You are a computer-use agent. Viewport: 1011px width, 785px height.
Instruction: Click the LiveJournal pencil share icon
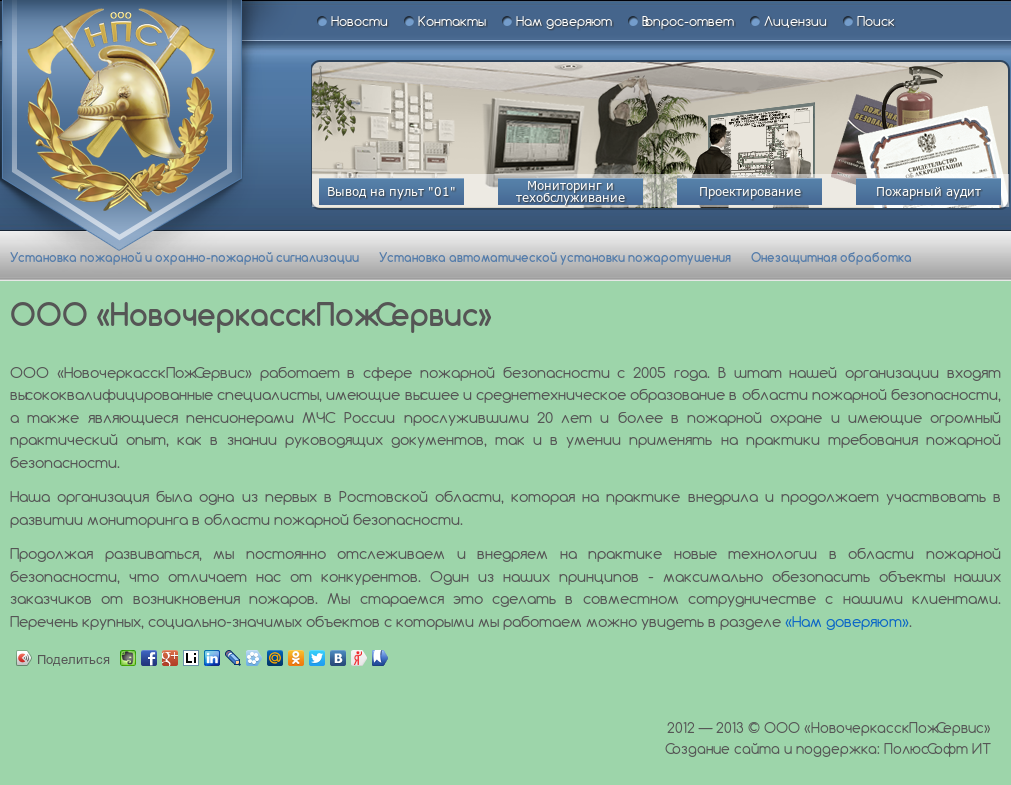click(233, 658)
